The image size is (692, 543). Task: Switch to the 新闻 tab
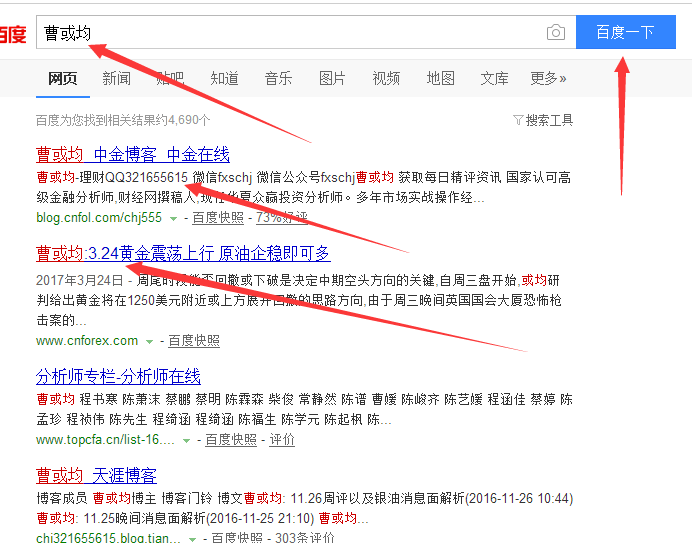[x=117, y=79]
